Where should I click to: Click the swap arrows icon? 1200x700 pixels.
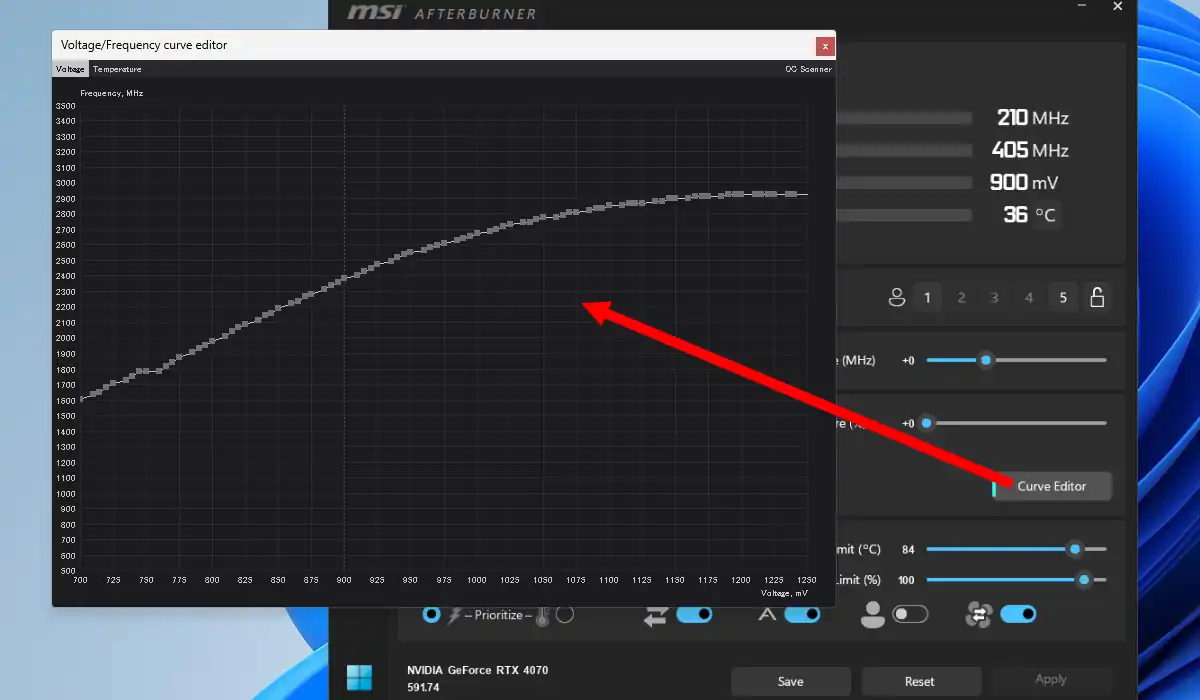pyautogui.click(x=655, y=615)
